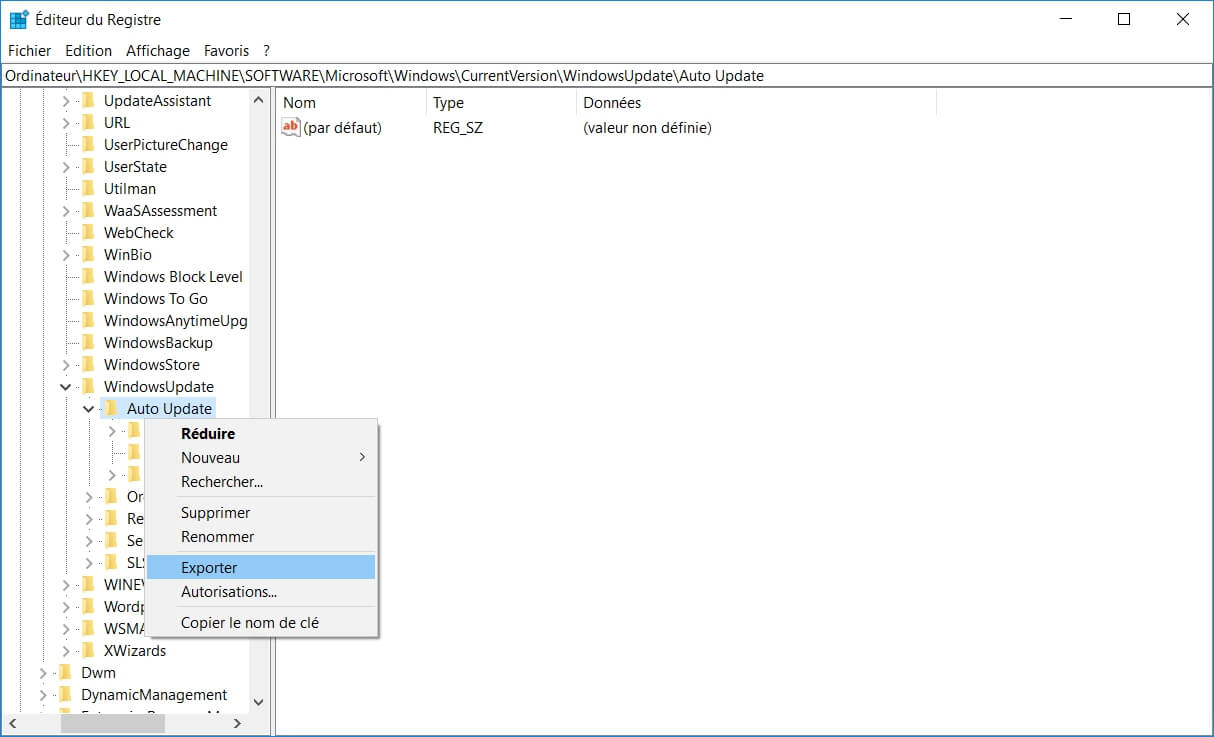The height and width of the screenshot is (737, 1214).
Task: Expand the UpdateAssistant key
Action: 66,100
